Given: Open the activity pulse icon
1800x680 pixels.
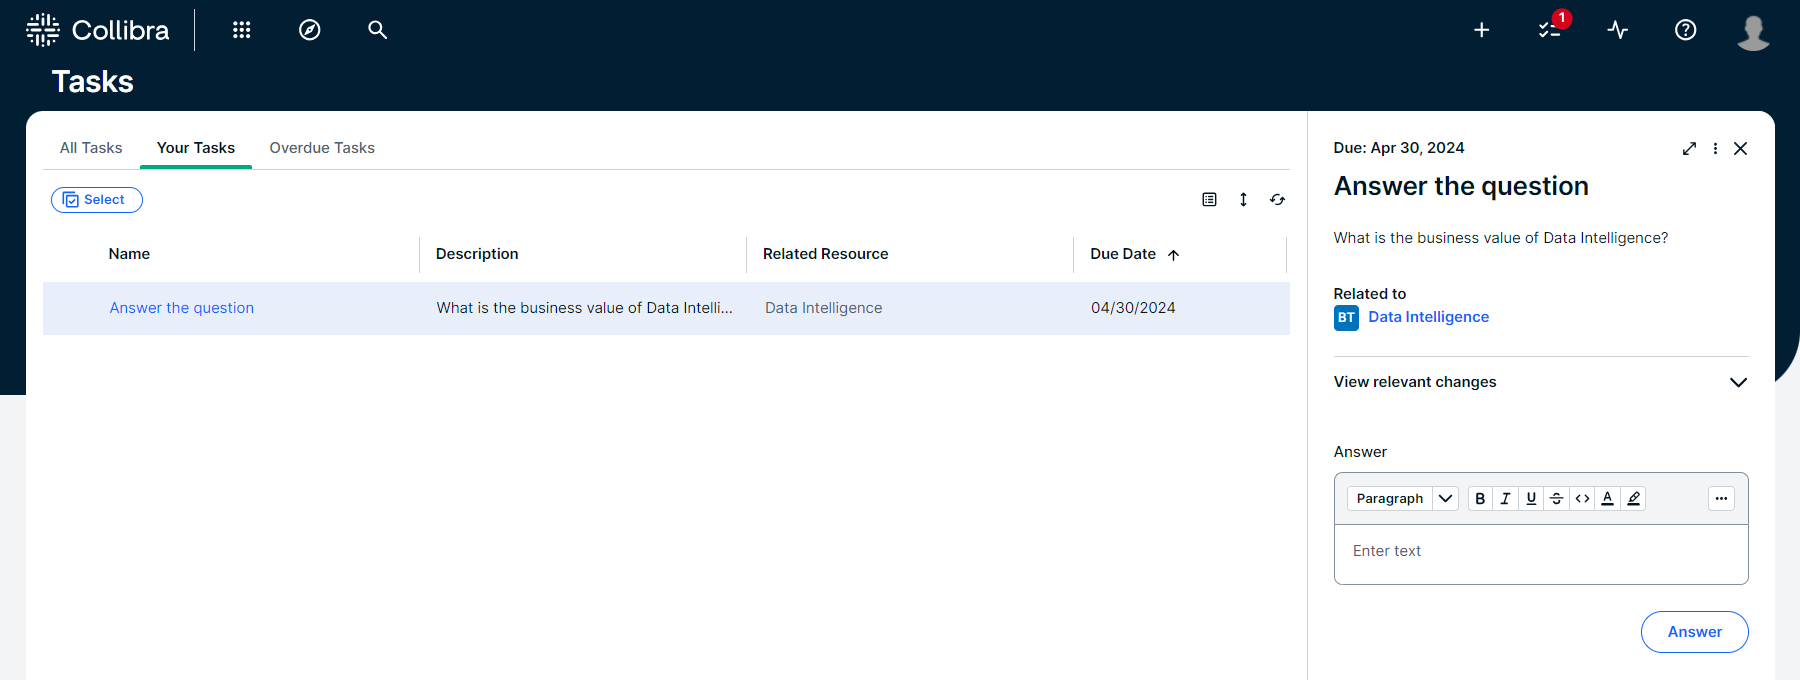Looking at the screenshot, I should pos(1618,30).
